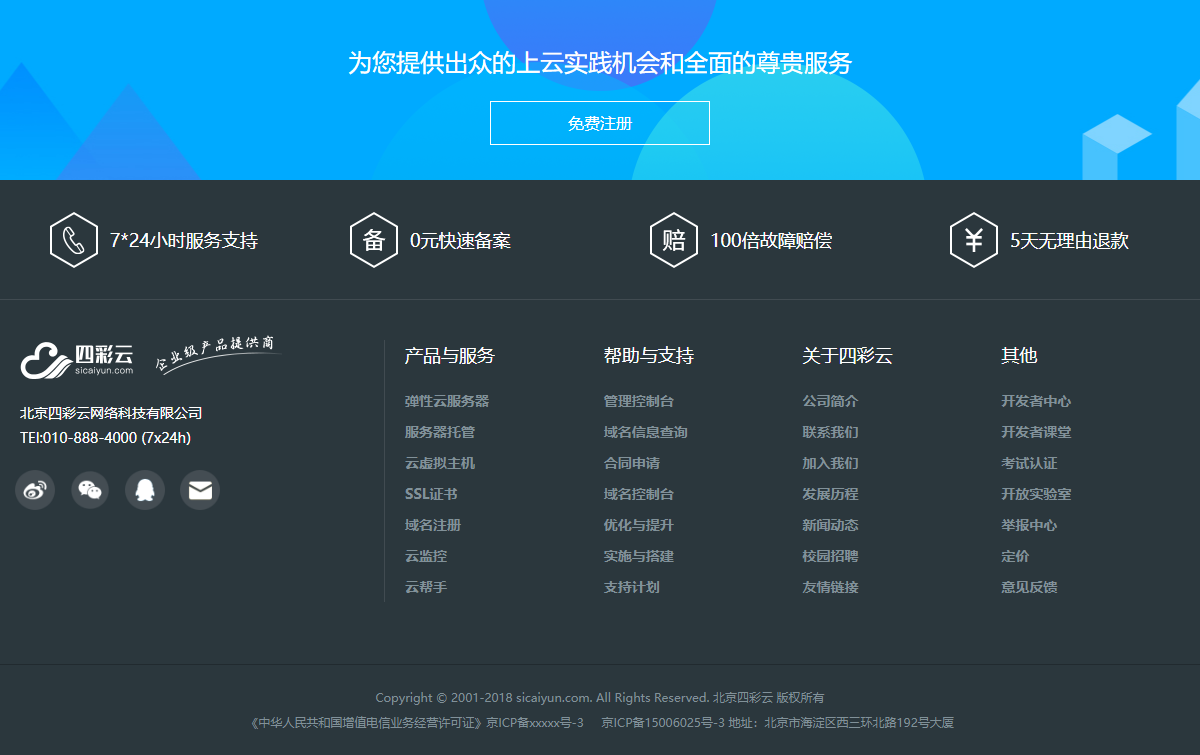Click the phone support hexagon icon
This screenshot has width=1200, height=755.
tap(73, 240)
